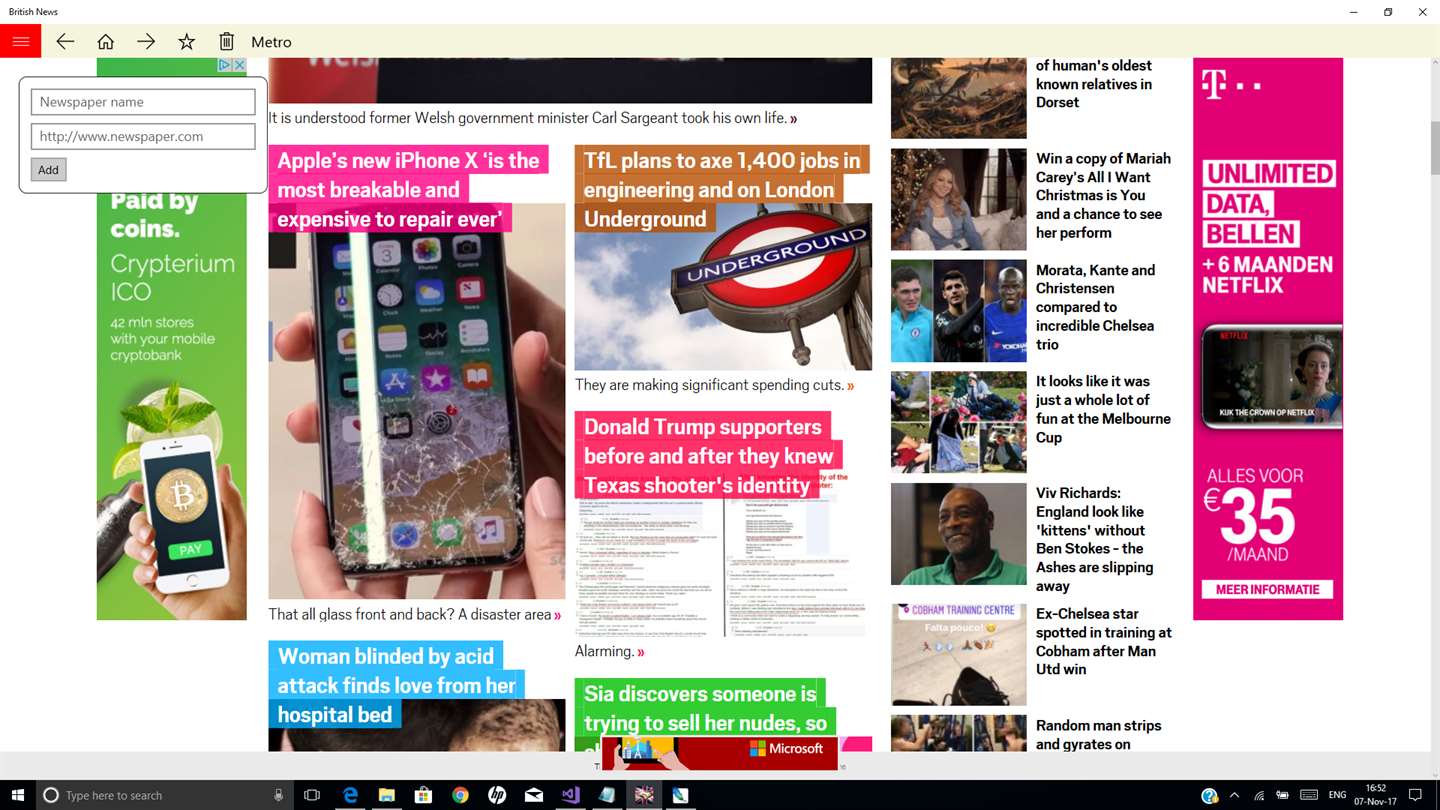This screenshot has height=810, width=1440.
Task: Go forward with the right arrow
Action: click(146, 41)
